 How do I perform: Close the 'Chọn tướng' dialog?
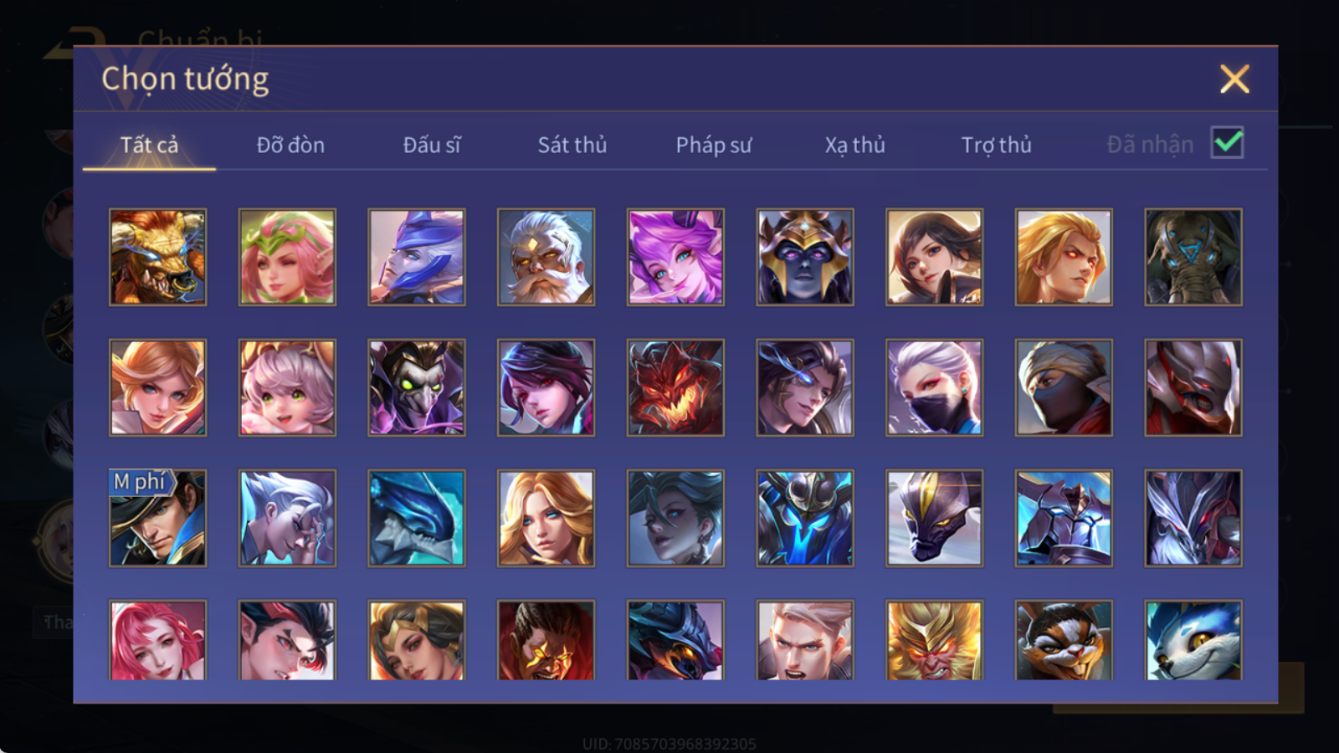click(1235, 79)
